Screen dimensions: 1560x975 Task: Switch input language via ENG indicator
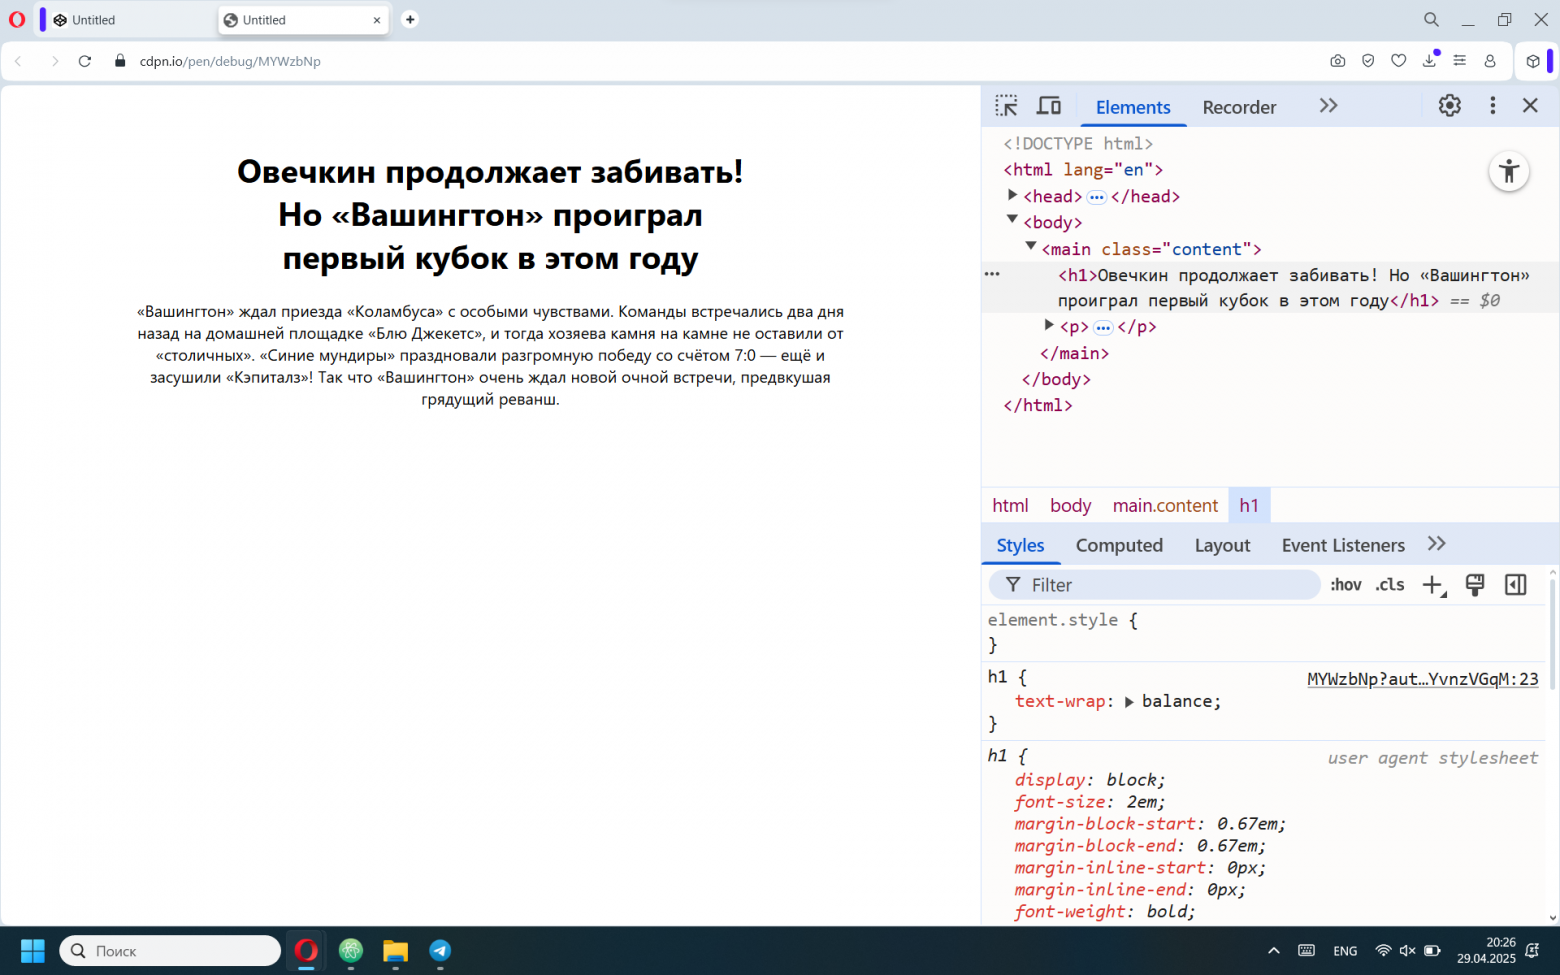(x=1345, y=951)
